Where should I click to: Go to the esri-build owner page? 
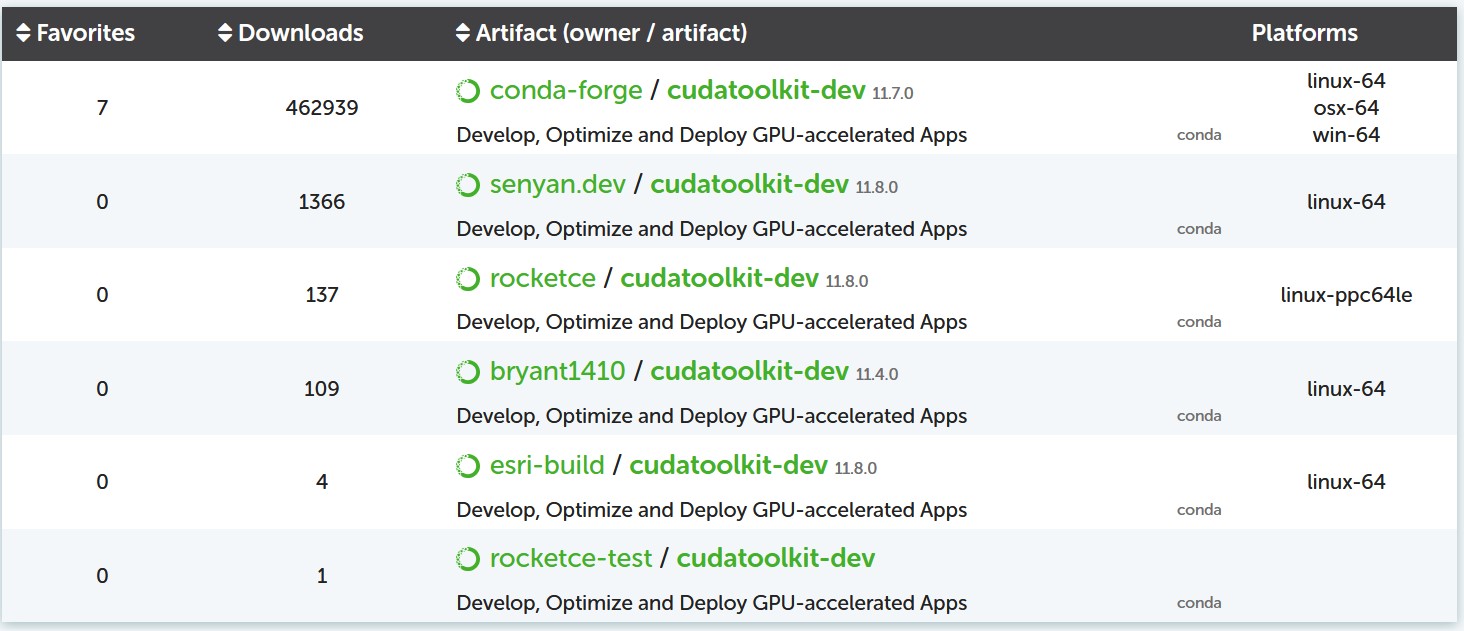[x=547, y=466]
